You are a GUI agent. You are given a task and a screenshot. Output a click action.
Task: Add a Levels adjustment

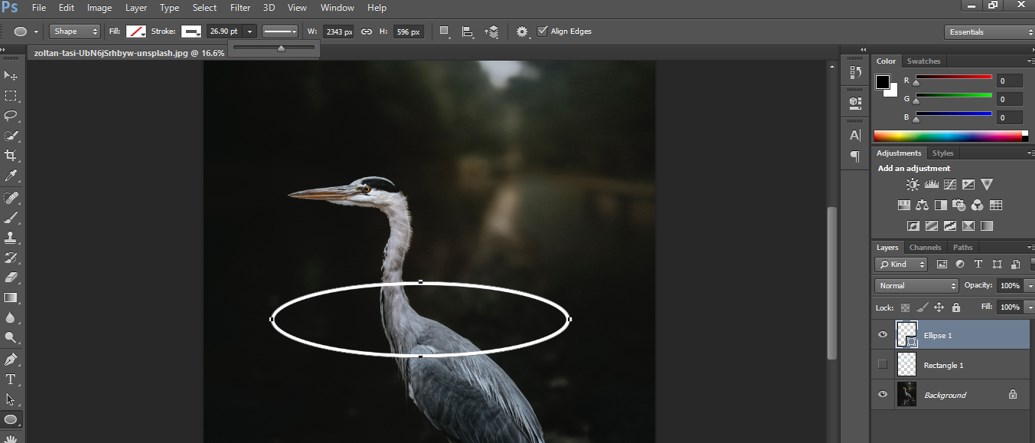tap(931, 184)
